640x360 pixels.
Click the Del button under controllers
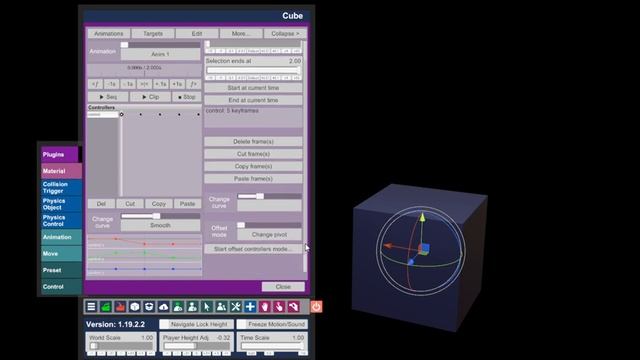point(101,204)
